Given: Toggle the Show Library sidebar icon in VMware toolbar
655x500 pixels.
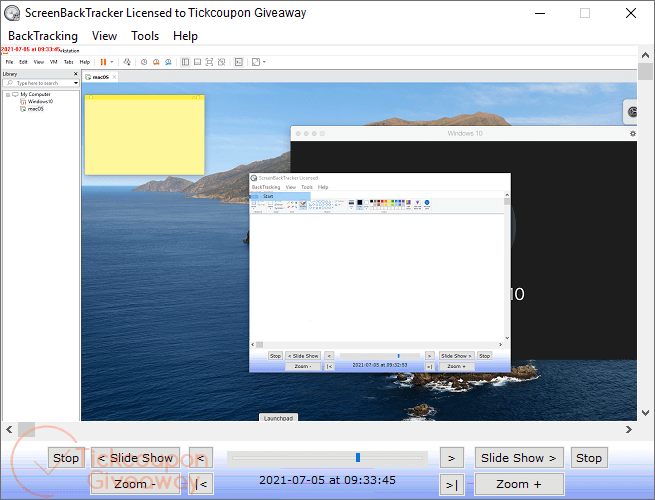Looking at the screenshot, I should [x=185, y=62].
